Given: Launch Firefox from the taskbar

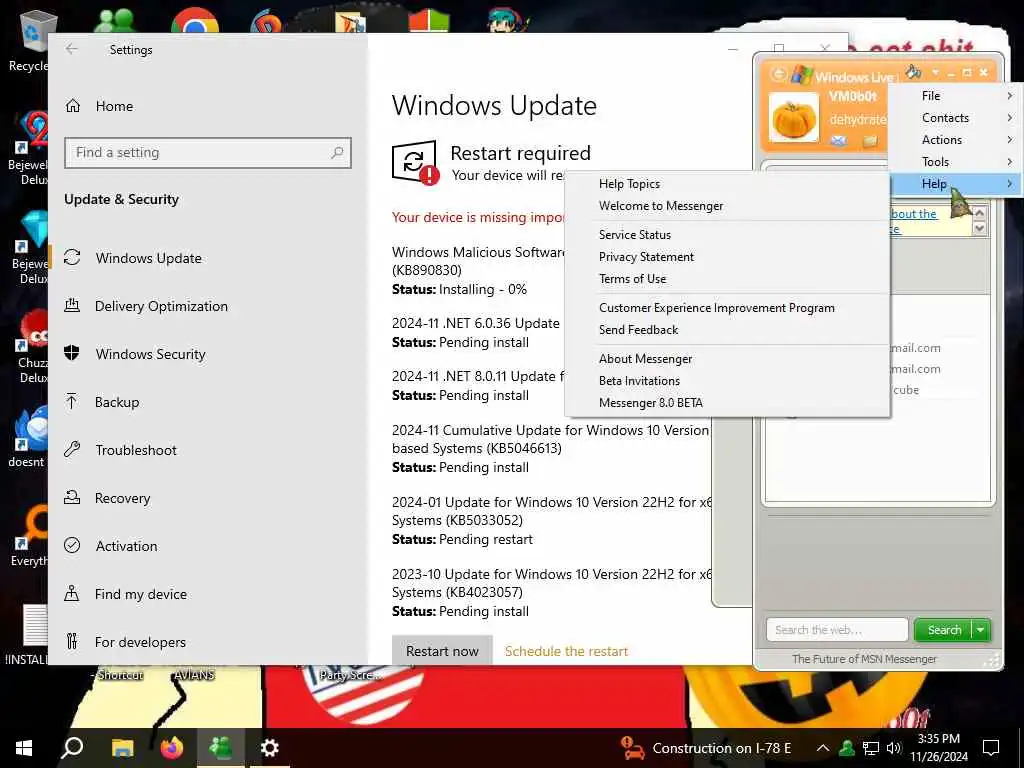Looking at the screenshot, I should pos(172,748).
